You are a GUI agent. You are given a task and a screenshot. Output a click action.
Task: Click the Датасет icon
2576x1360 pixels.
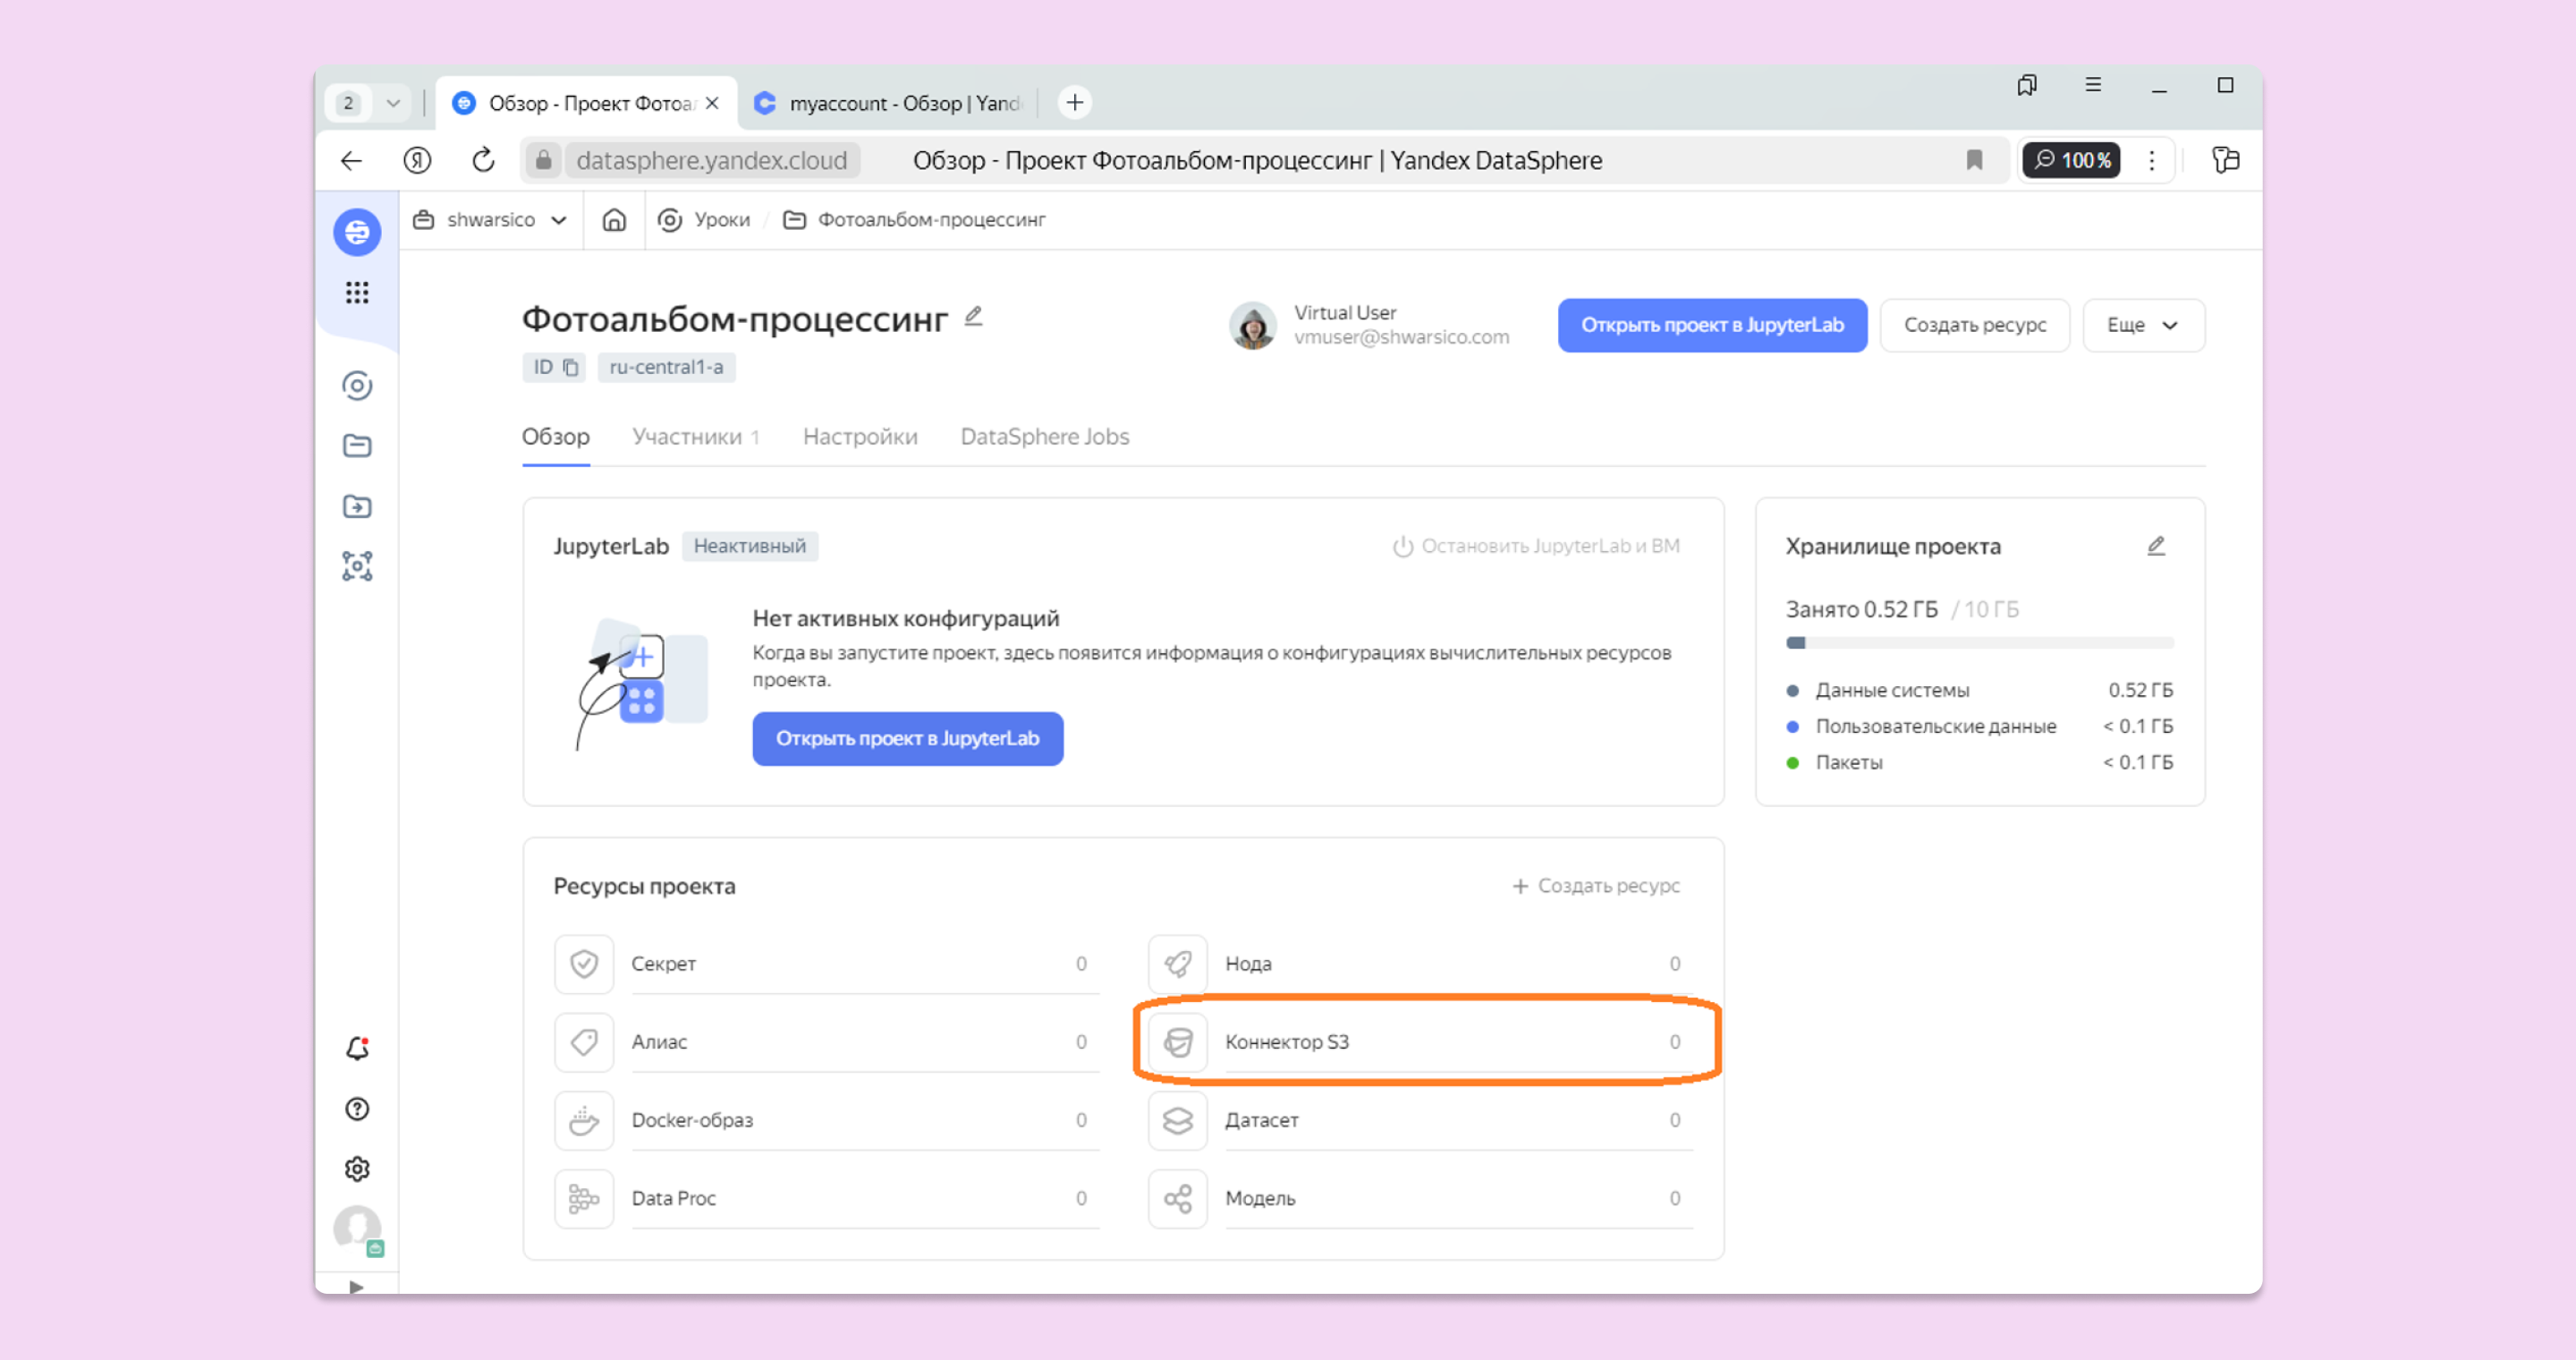point(1178,1120)
